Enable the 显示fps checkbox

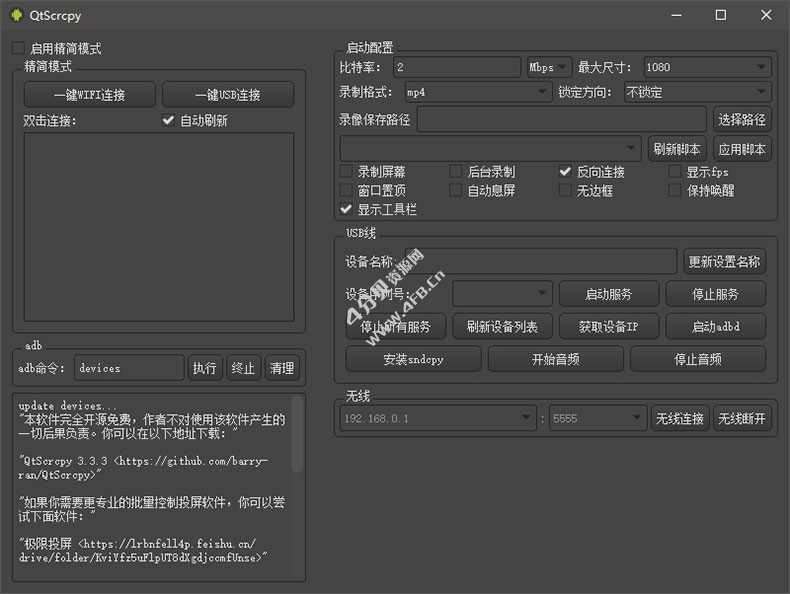coord(675,172)
